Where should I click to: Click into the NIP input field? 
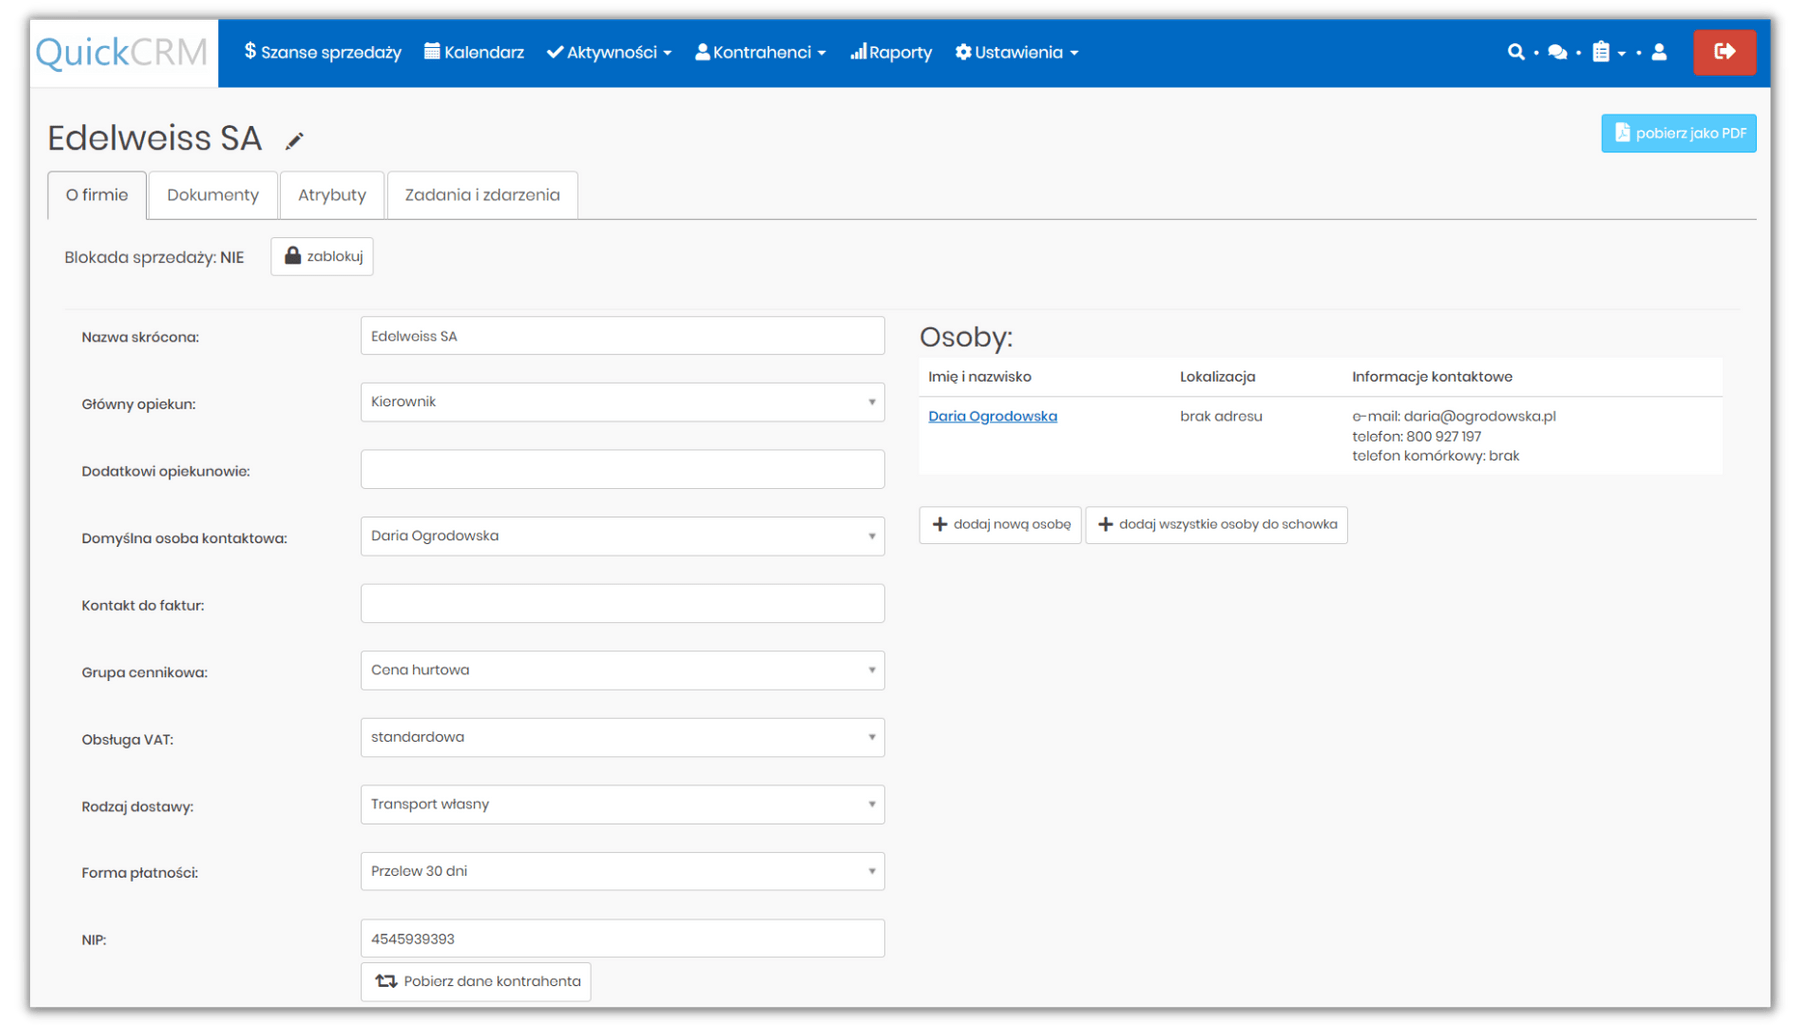coord(622,938)
